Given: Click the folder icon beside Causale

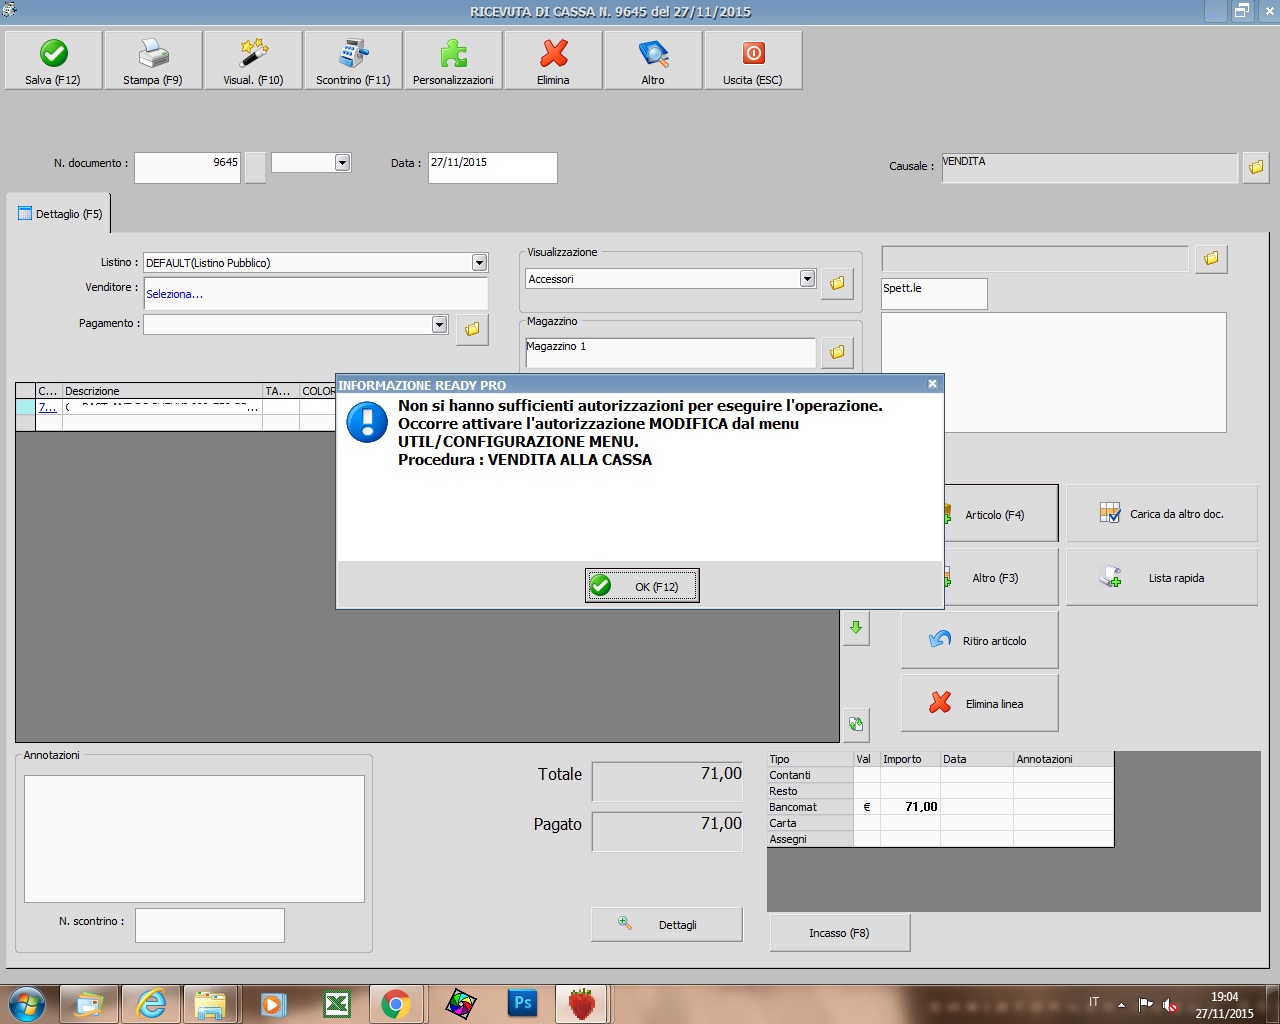Looking at the screenshot, I should tap(1256, 167).
